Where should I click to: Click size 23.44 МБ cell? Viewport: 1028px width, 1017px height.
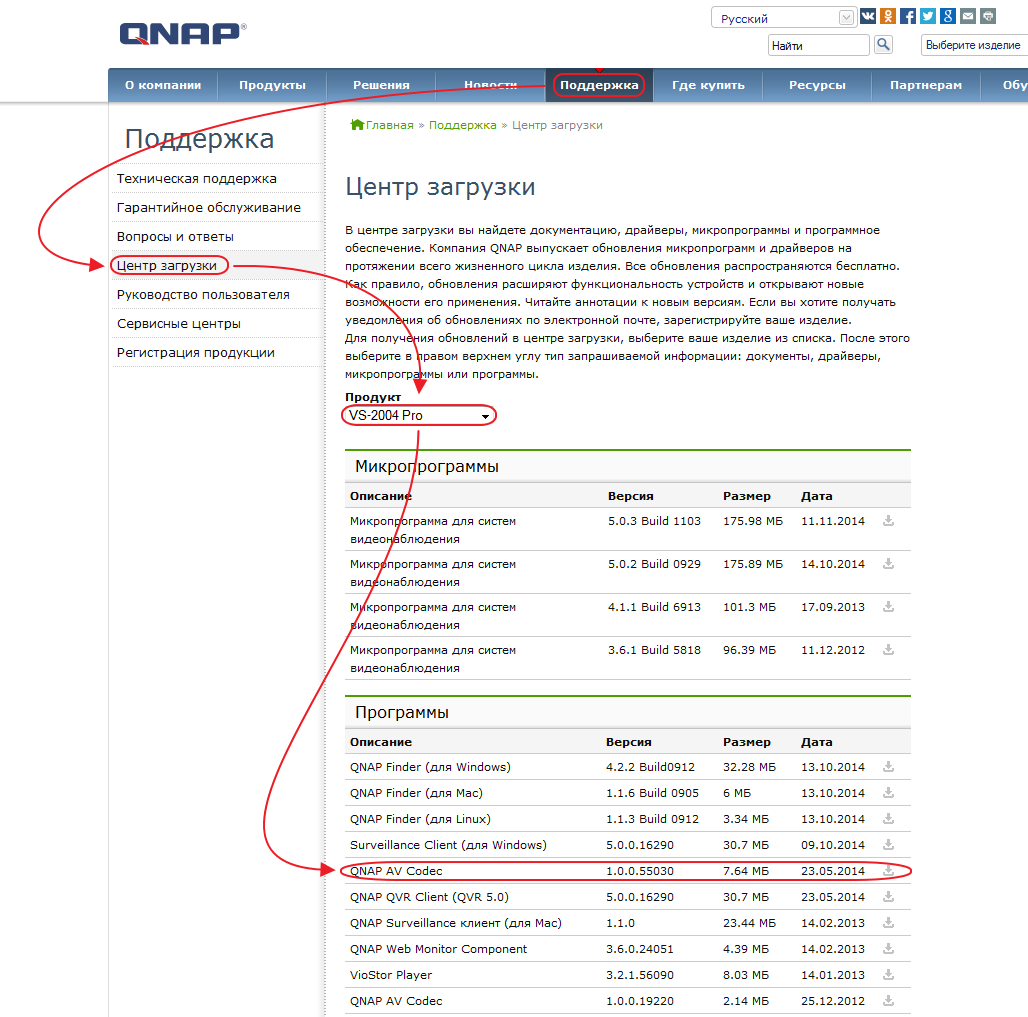[749, 923]
